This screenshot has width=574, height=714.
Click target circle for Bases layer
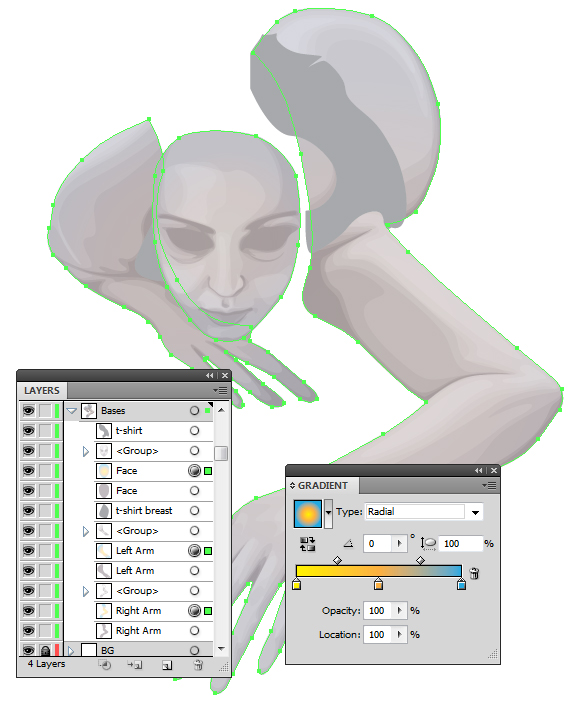tap(194, 411)
